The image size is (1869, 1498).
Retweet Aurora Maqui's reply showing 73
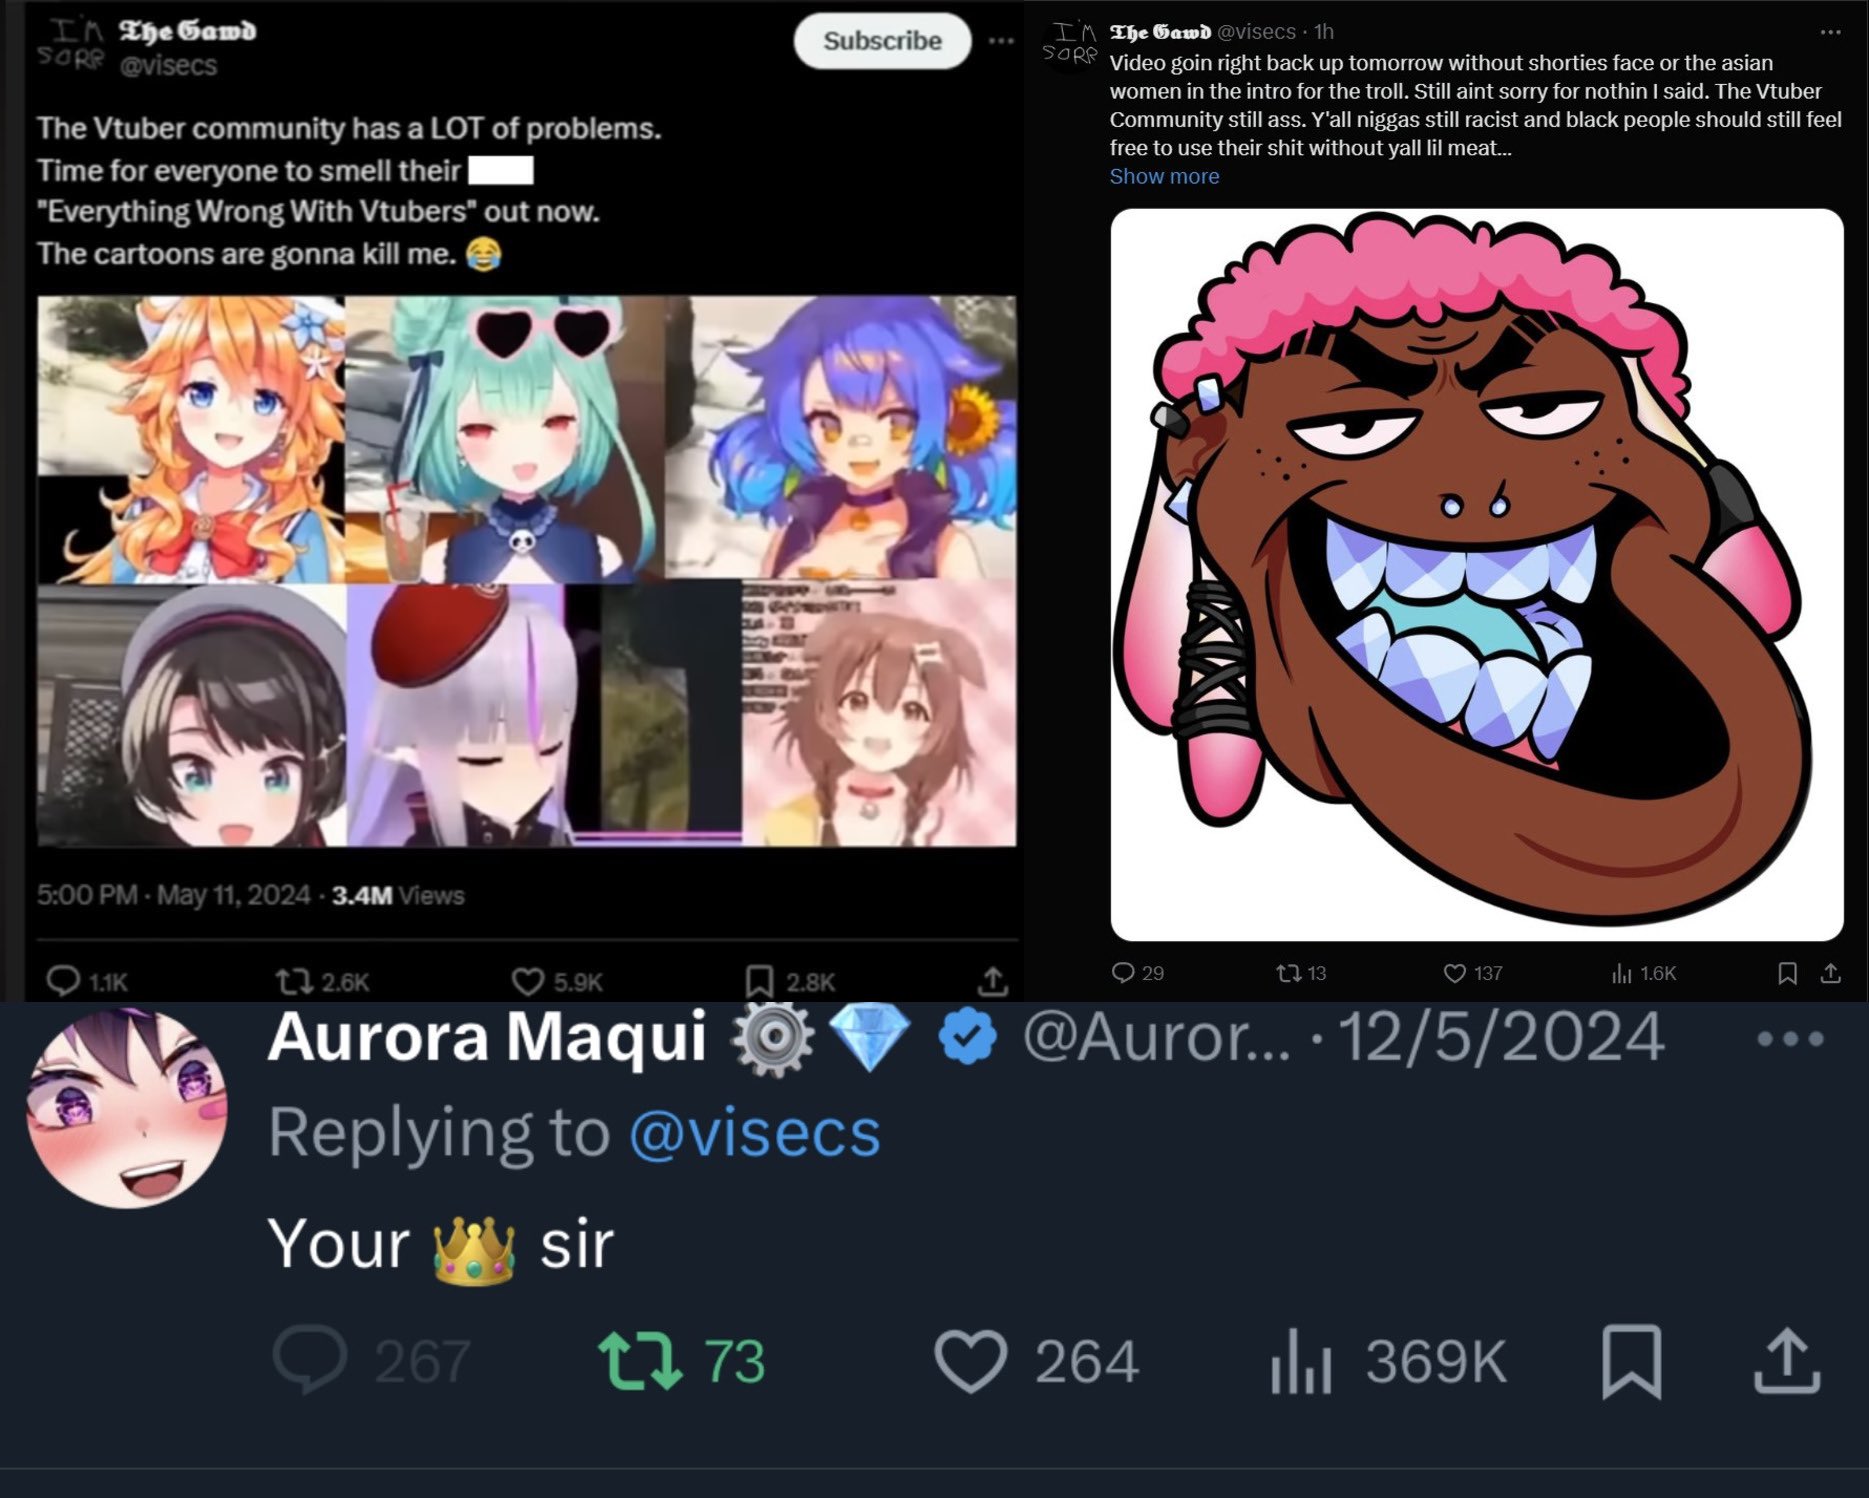coord(681,1361)
